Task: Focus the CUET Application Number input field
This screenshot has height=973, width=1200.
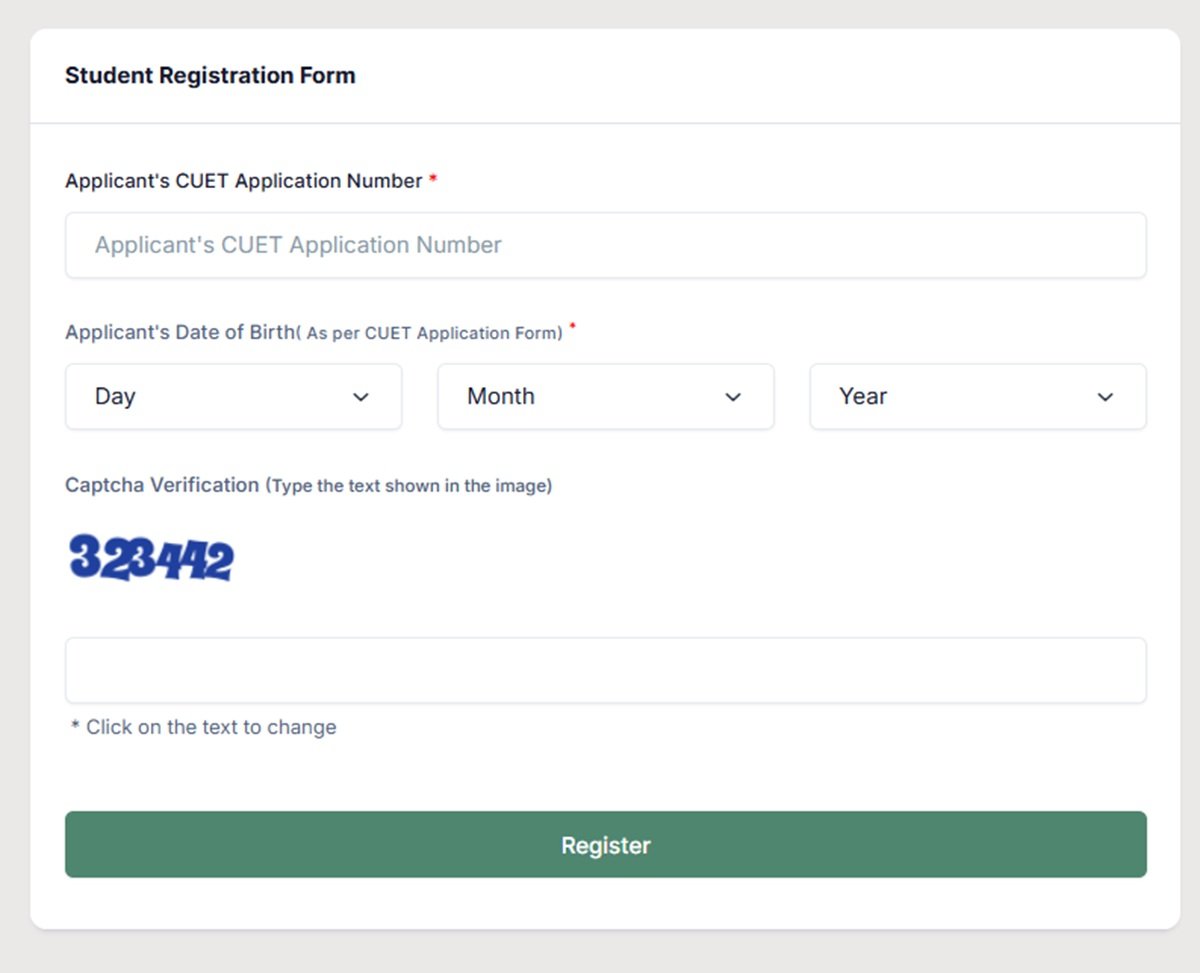Action: [x=606, y=245]
